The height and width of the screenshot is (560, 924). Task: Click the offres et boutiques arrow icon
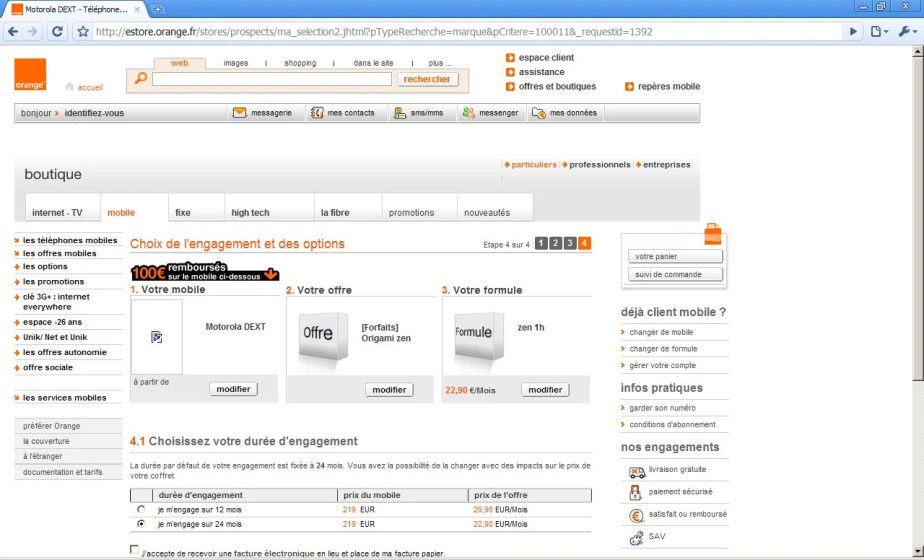coord(510,87)
